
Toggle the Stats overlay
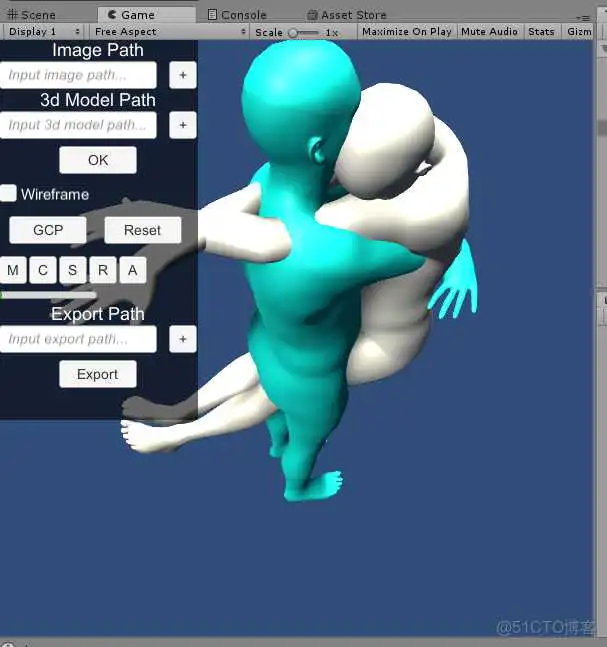(541, 32)
